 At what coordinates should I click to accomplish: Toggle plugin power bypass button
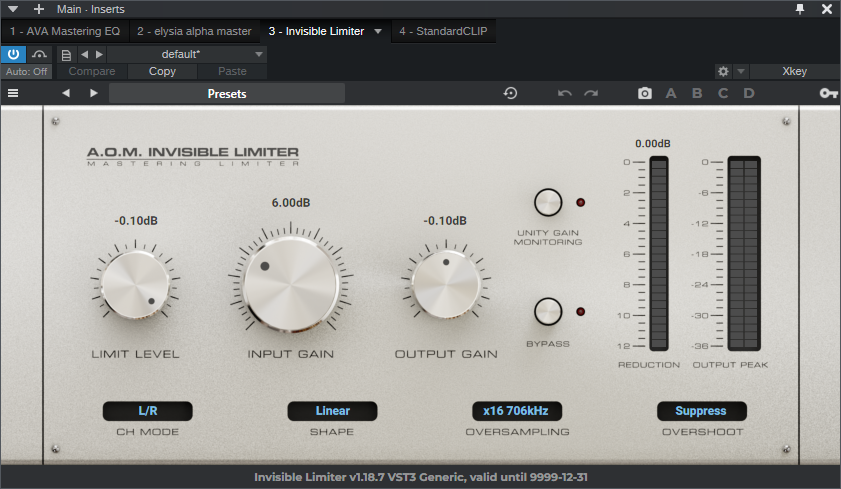point(13,54)
